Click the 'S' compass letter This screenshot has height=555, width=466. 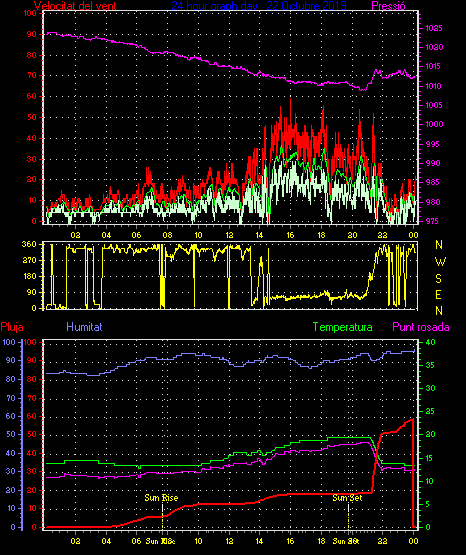tap(438, 279)
